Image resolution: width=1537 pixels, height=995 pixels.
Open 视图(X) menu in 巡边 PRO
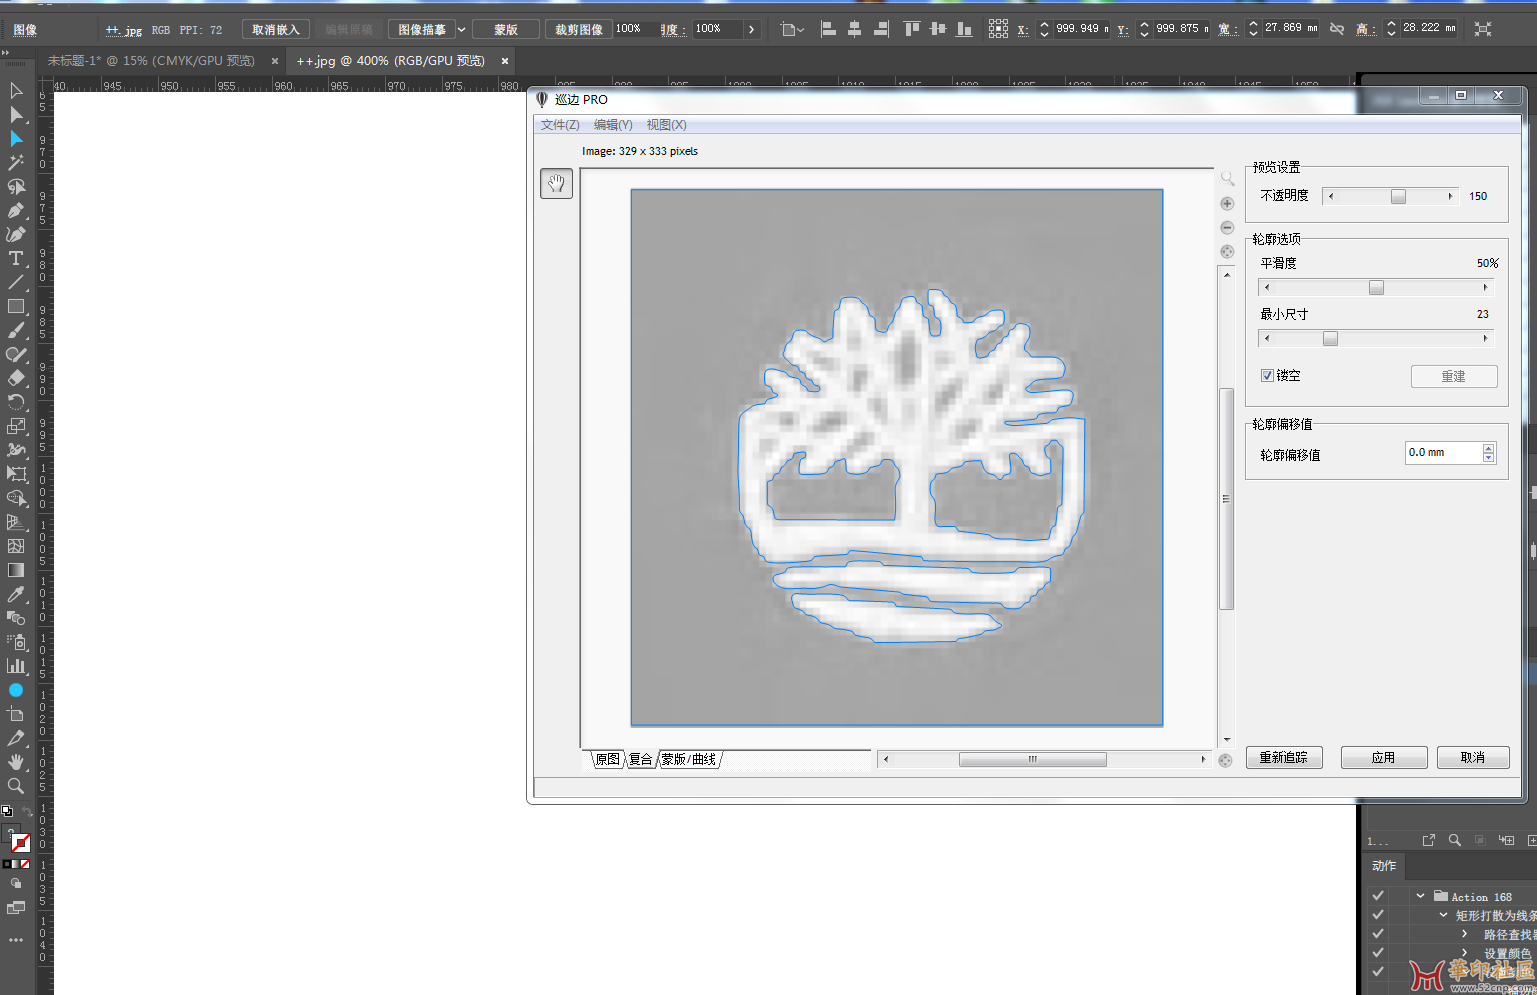click(x=666, y=125)
